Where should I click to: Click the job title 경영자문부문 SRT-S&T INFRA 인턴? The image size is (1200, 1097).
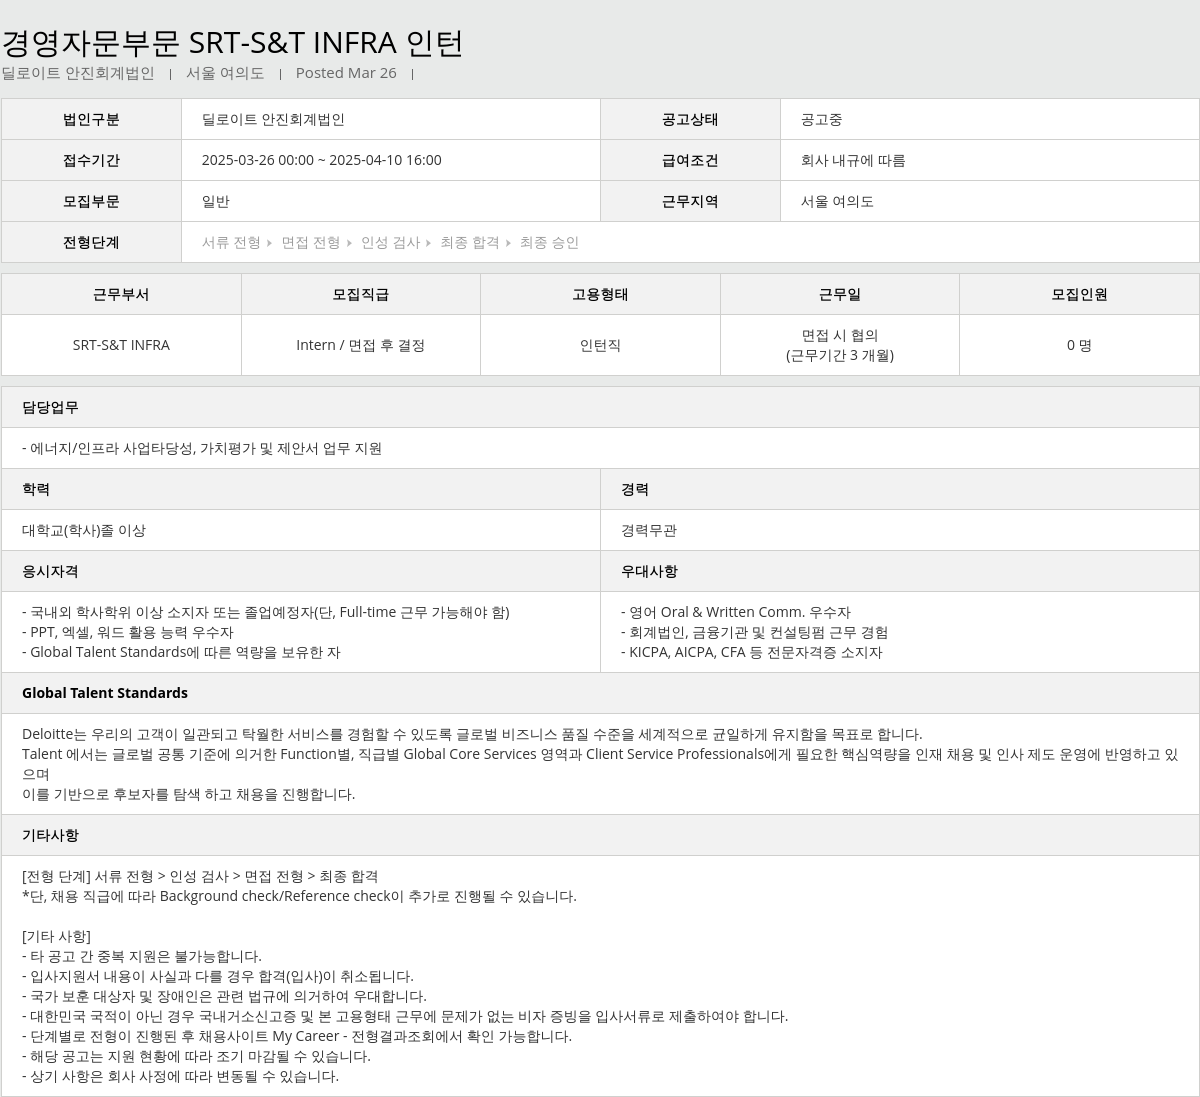point(233,42)
